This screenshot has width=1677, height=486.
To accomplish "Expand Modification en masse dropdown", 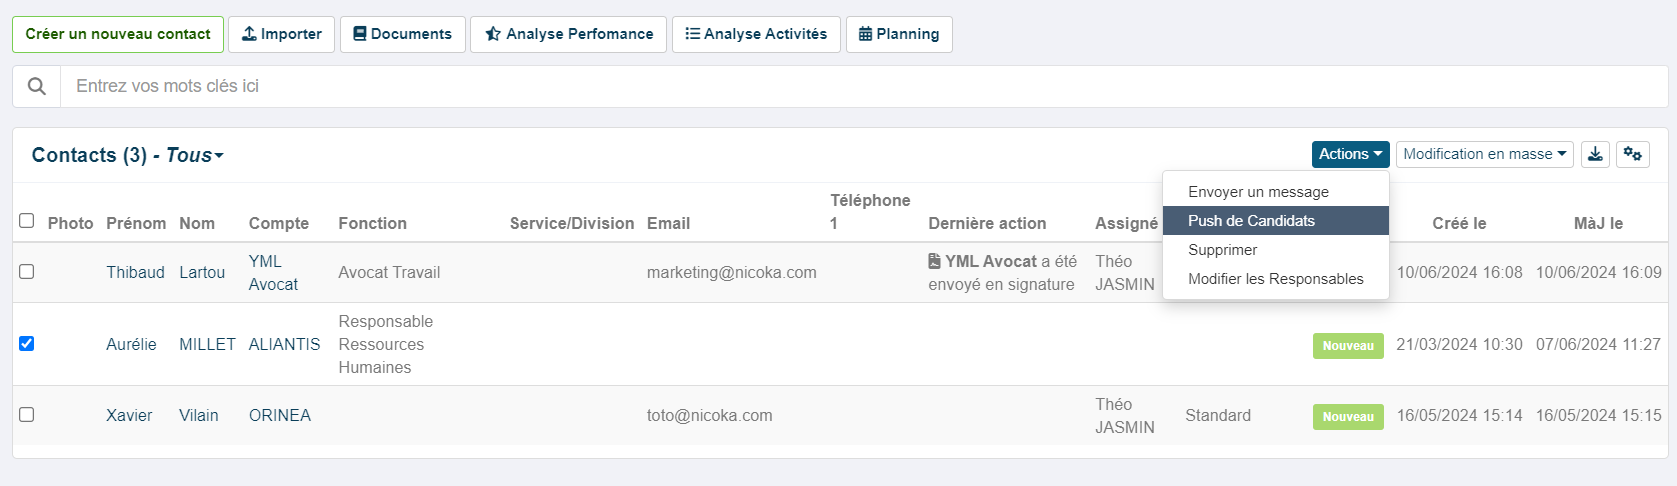I will [1484, 154].
